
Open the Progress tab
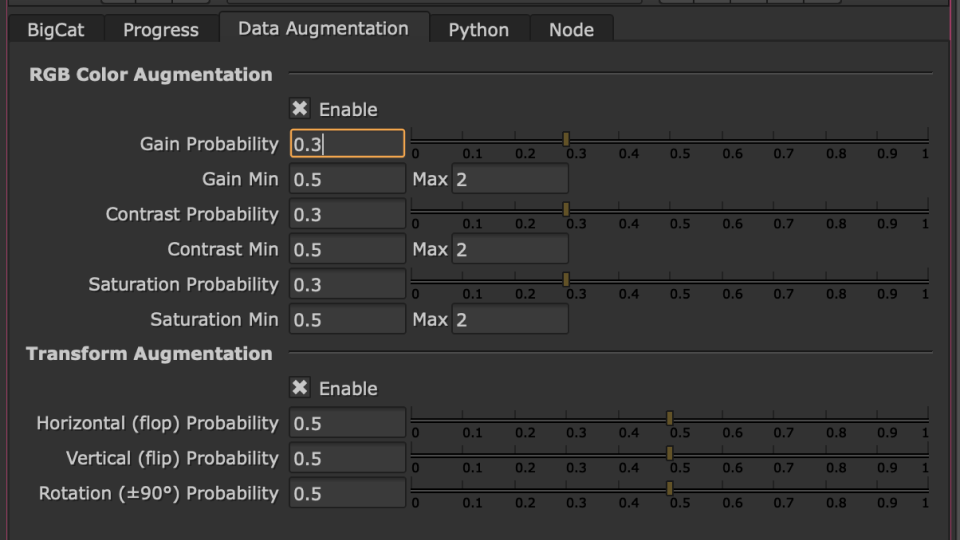click(x=161, y=29)
